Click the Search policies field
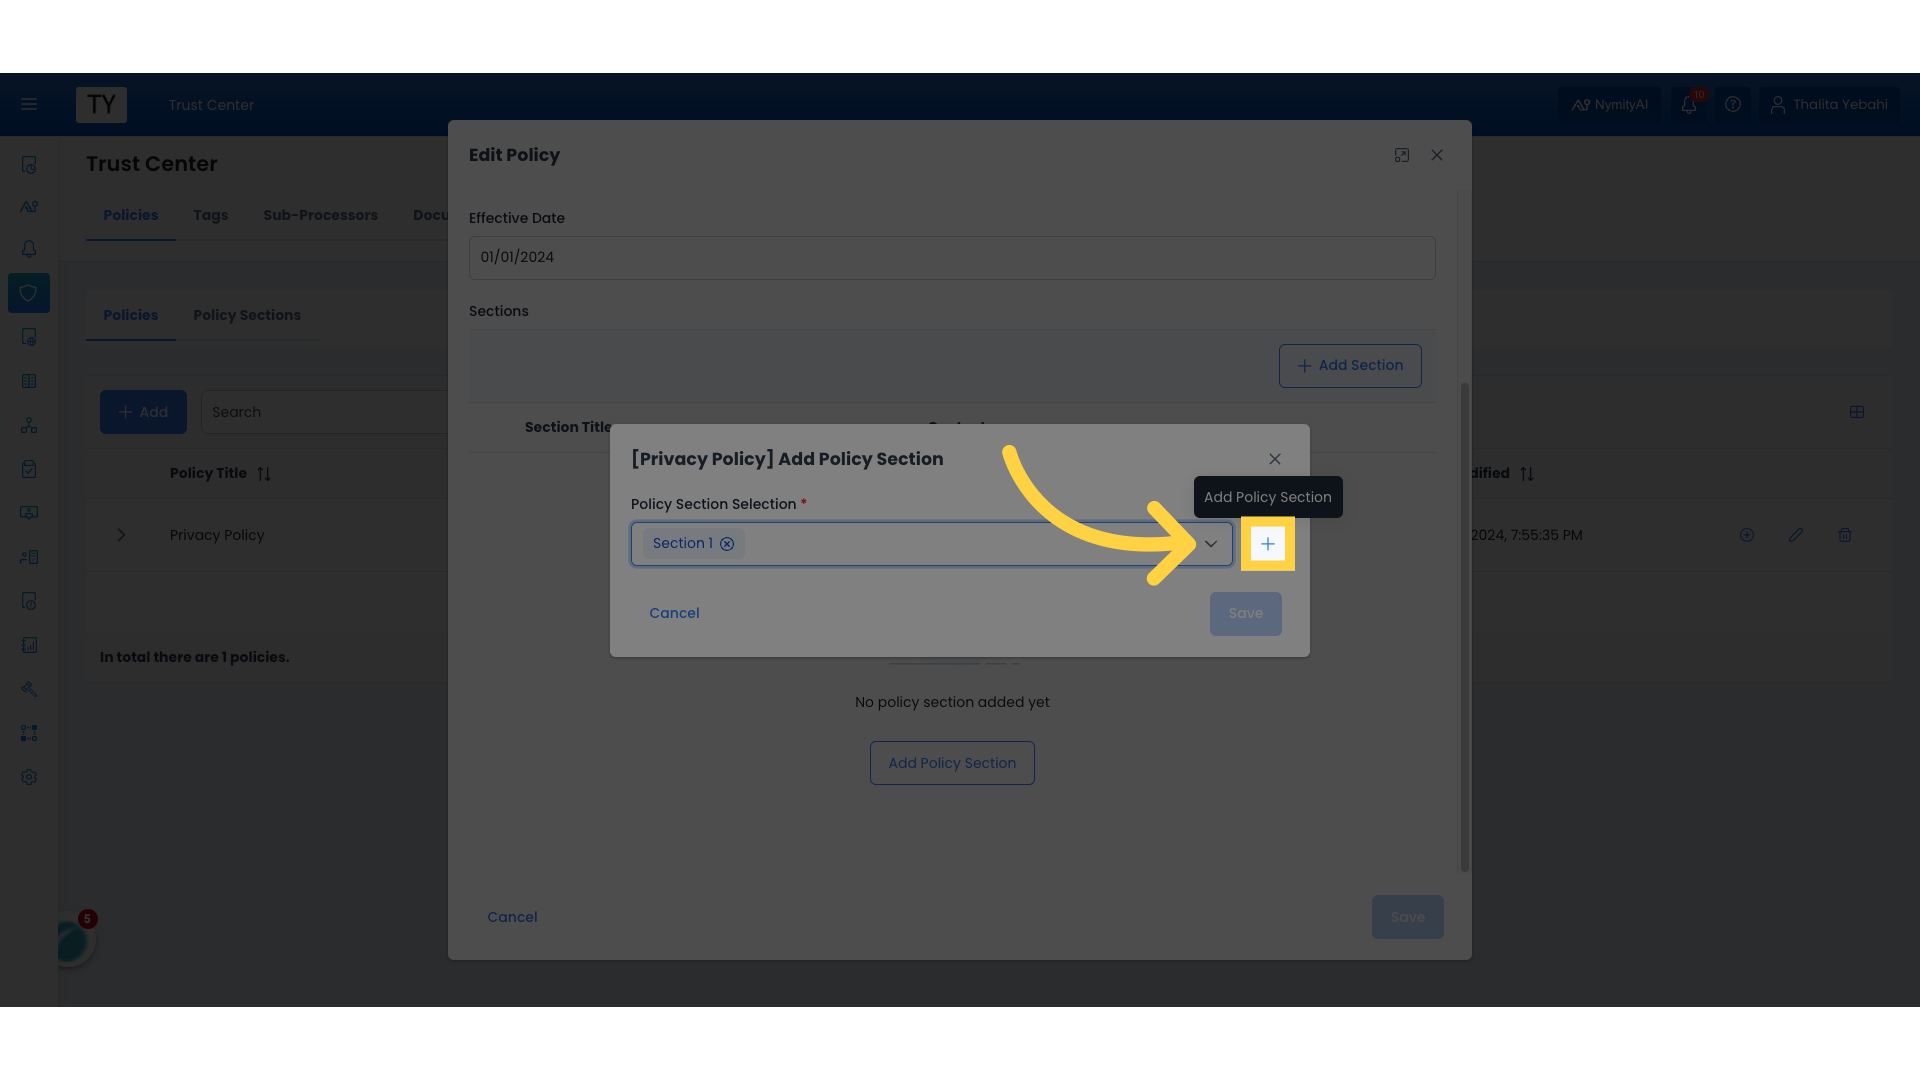 coord(325,412)
